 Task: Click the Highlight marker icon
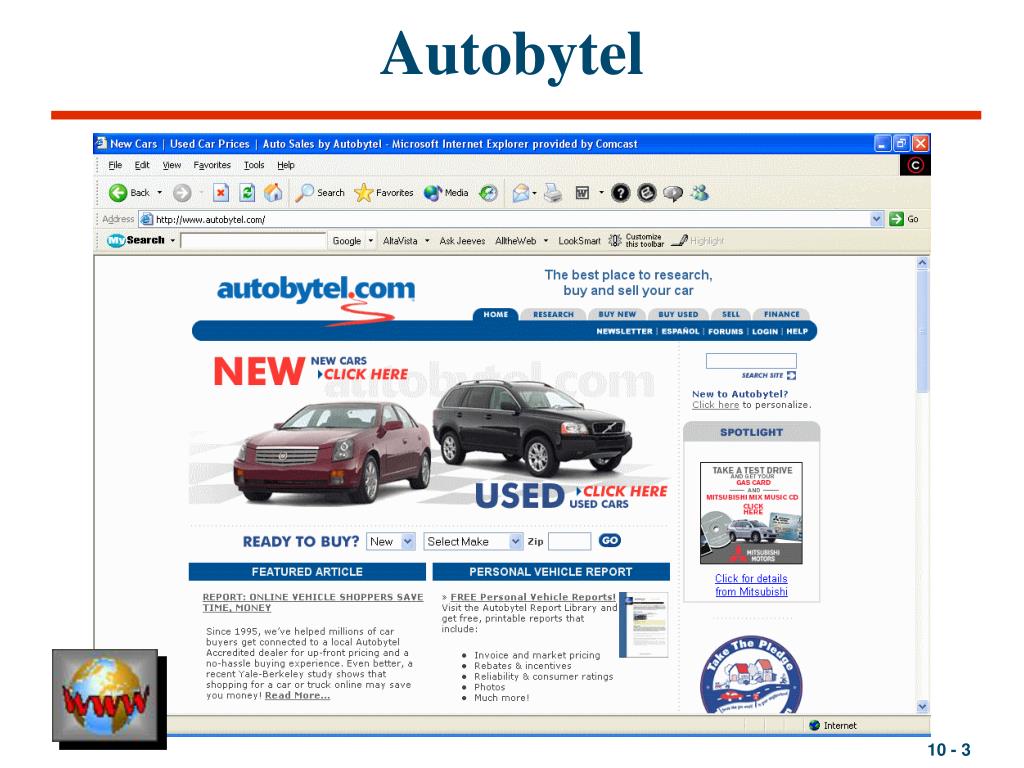point(680,240)
